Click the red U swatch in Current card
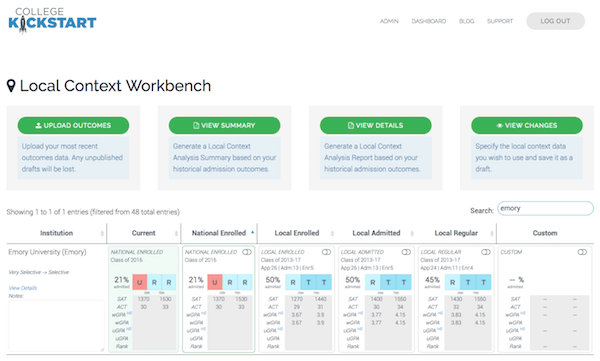Viewport: 600px width, 361px height. click(x=140, y=282)
